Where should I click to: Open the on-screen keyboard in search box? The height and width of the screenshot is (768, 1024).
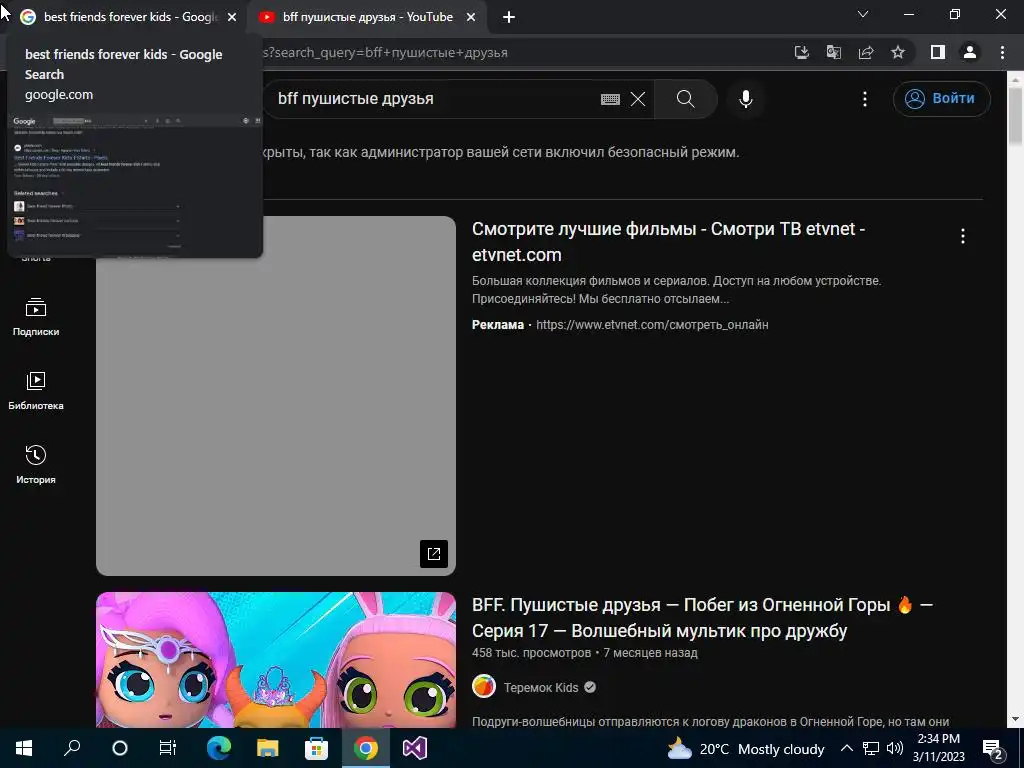click(x=610, y=99)
